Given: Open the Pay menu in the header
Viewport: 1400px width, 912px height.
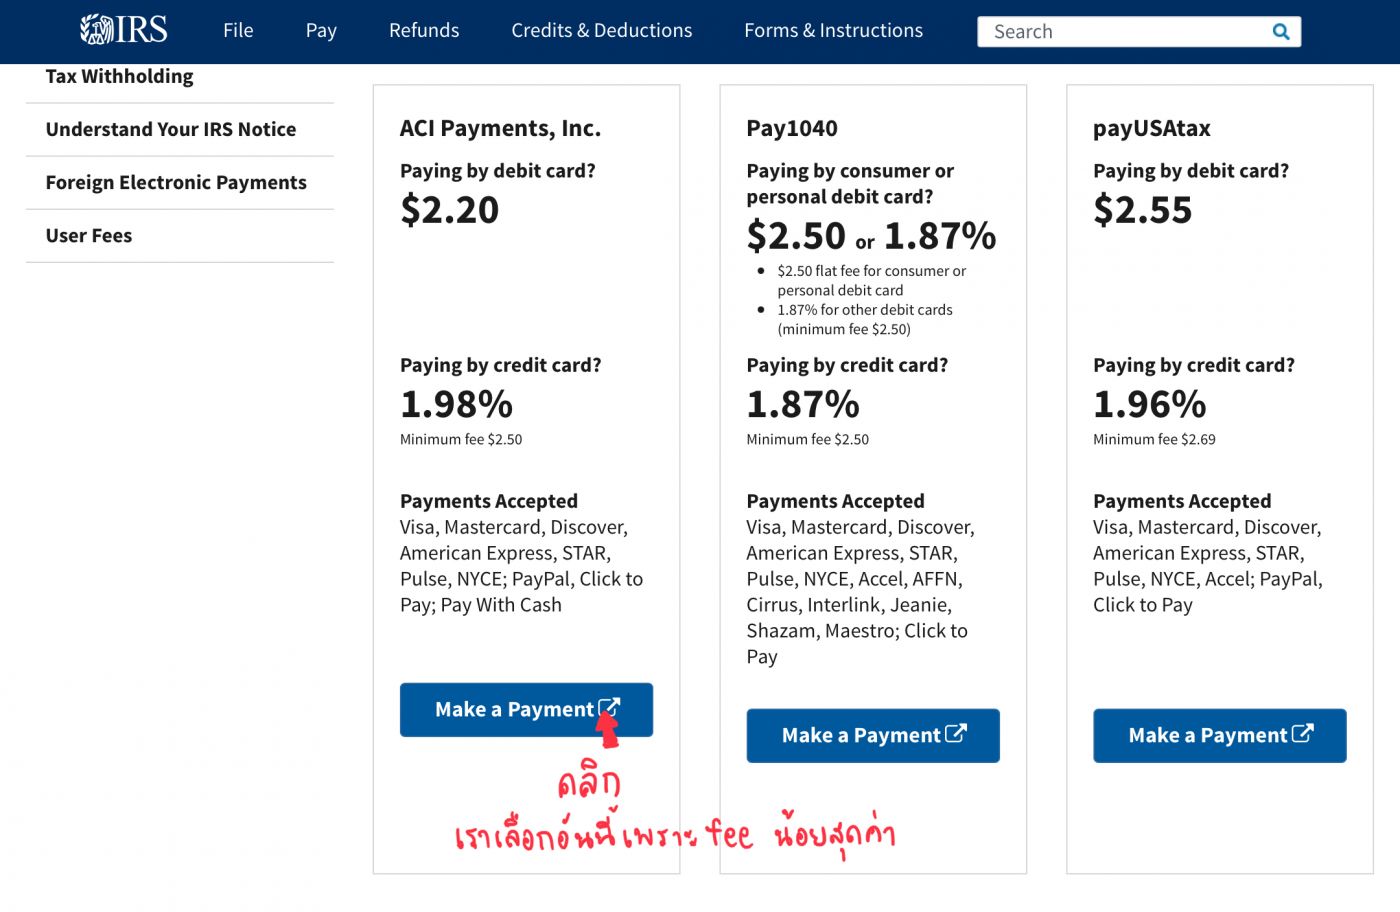Looking at the screenshot, I should tap(321, 31).
